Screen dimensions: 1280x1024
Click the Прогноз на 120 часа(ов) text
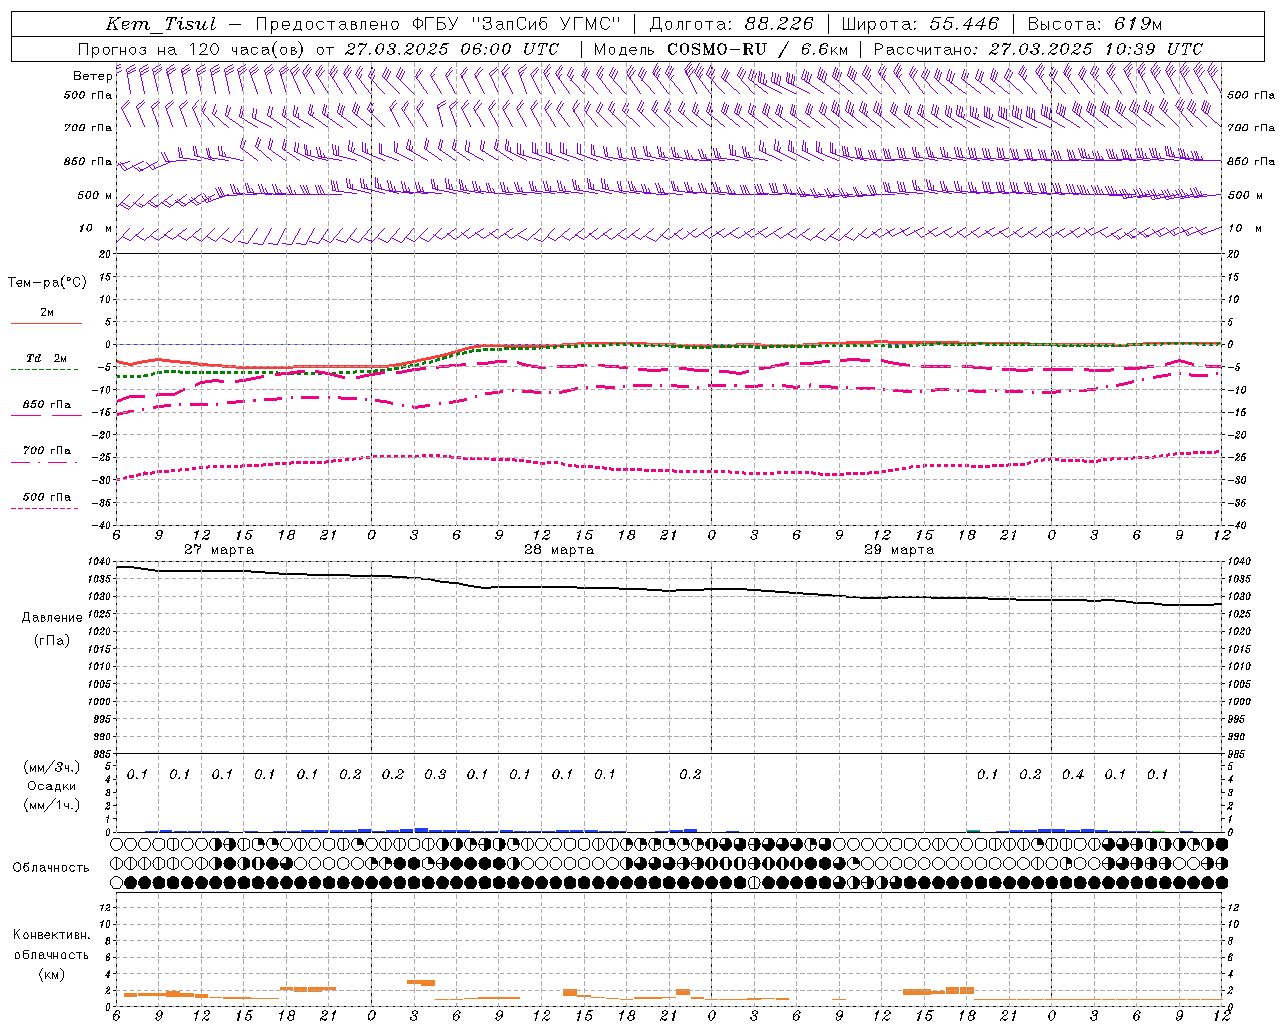[192, 49]
